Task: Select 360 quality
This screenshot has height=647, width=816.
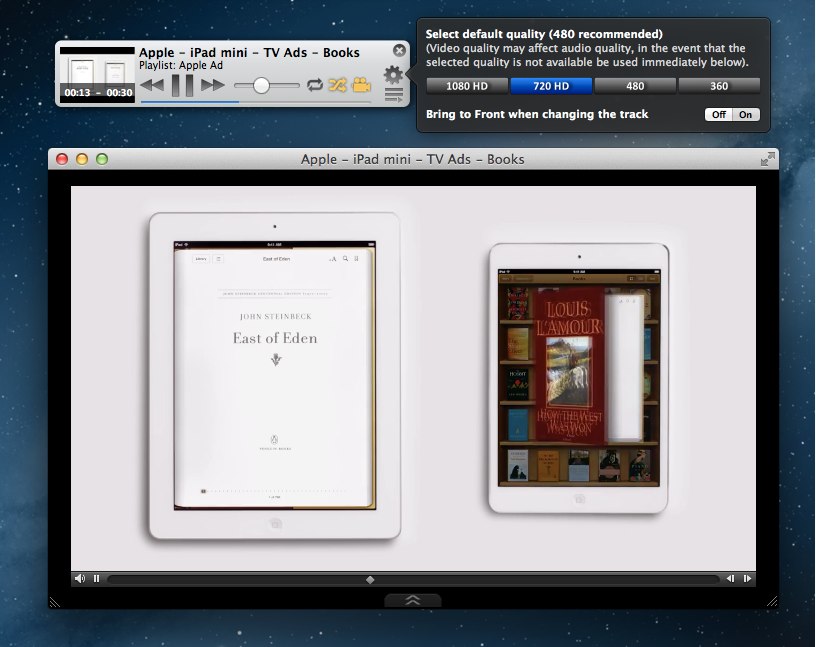Action: tap(719, 86)
